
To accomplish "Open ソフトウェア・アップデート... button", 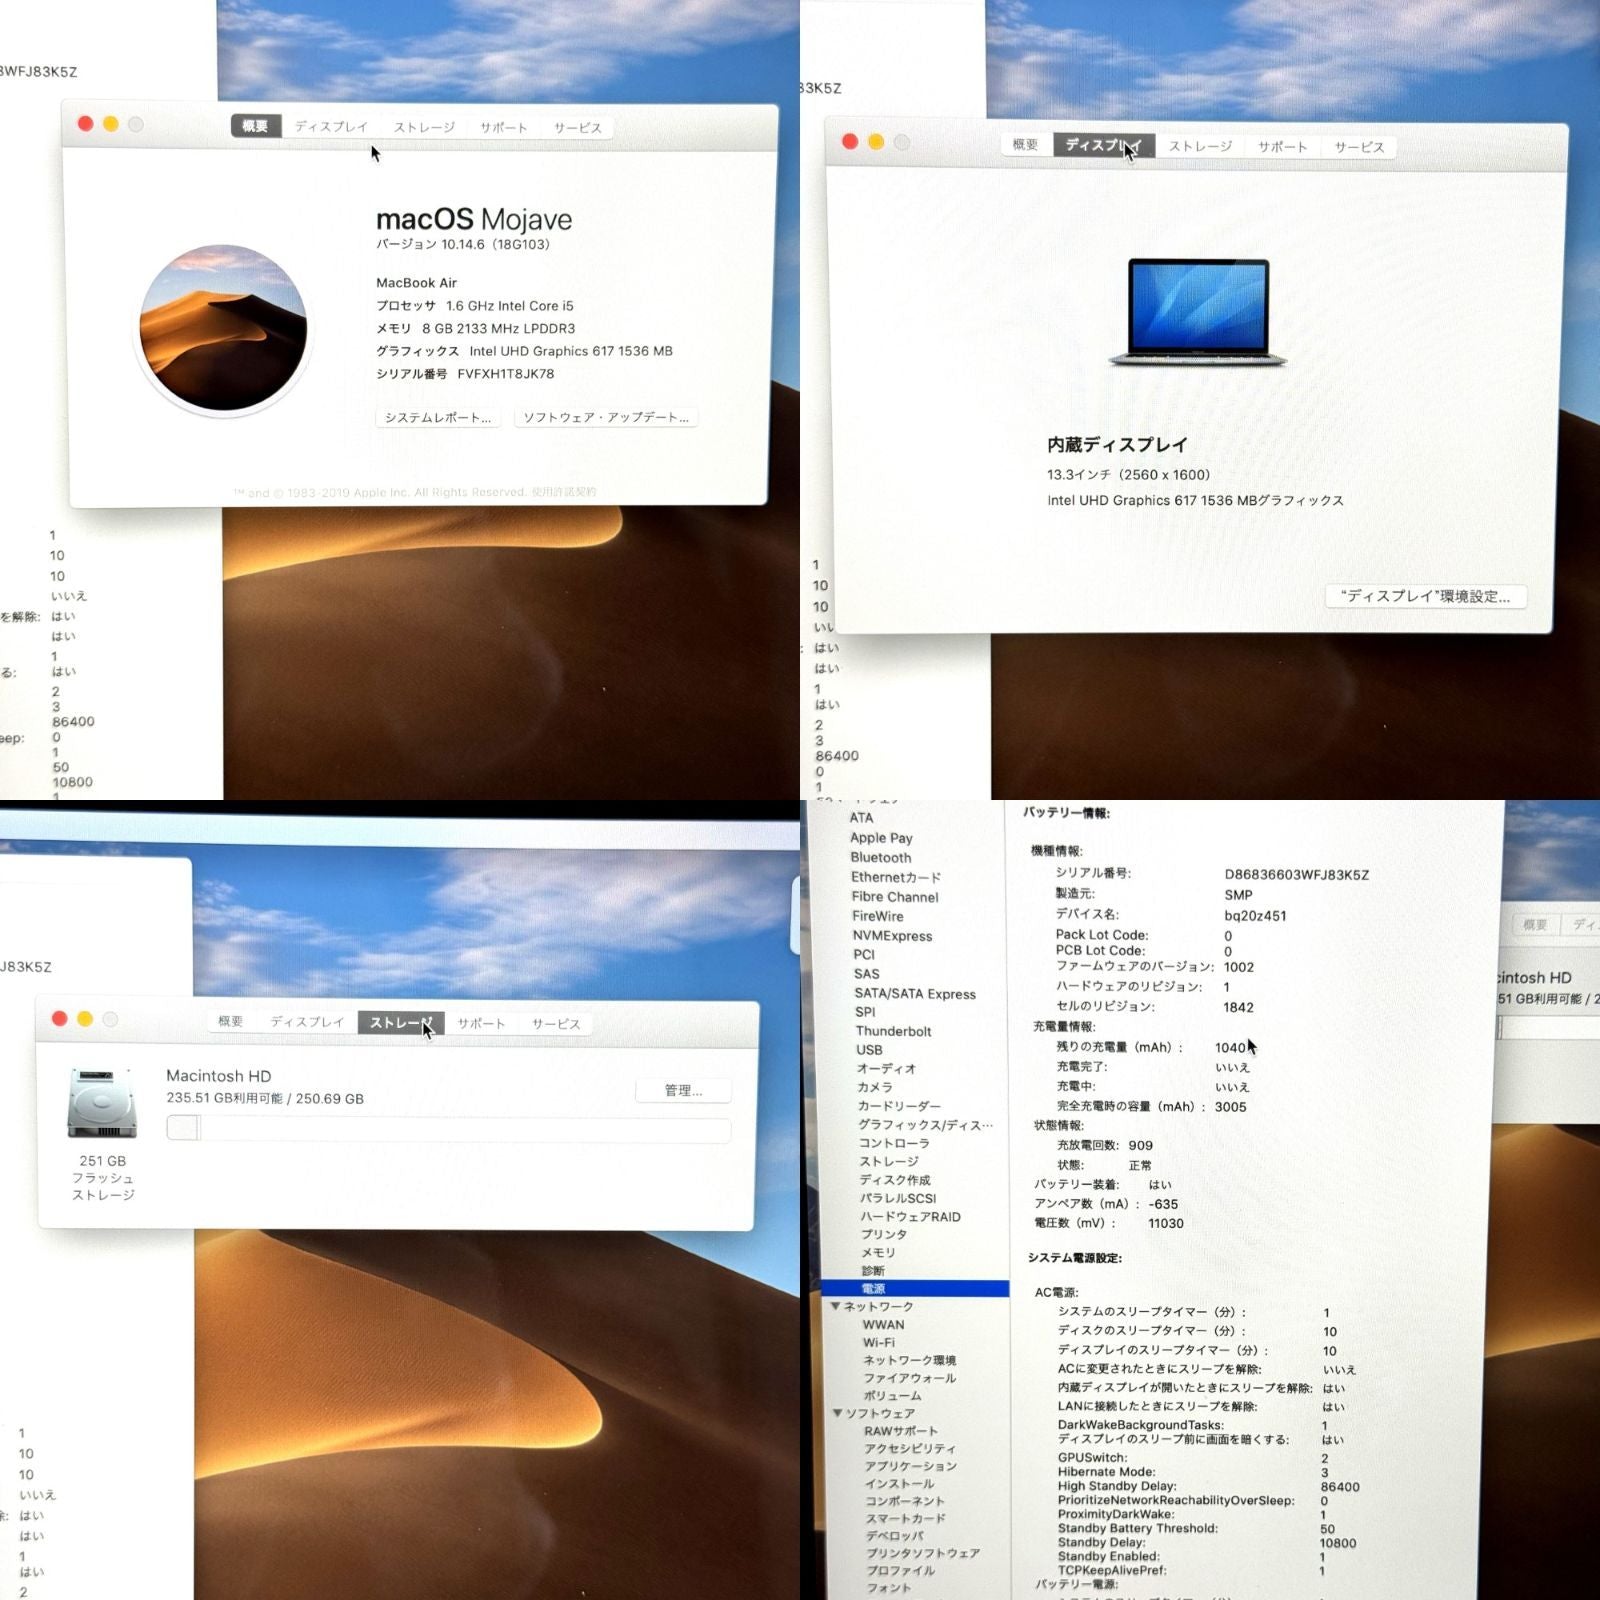I will coord(606,417).
